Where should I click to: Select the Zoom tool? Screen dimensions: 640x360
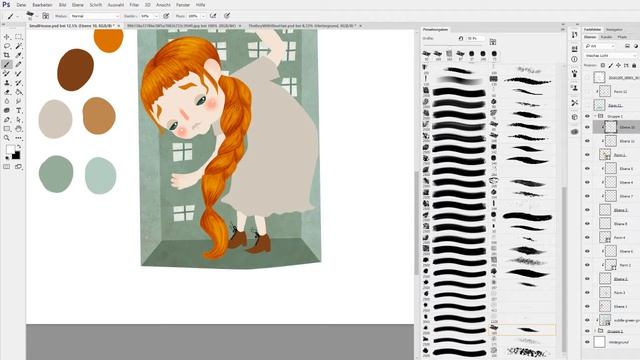pos(7,138)
